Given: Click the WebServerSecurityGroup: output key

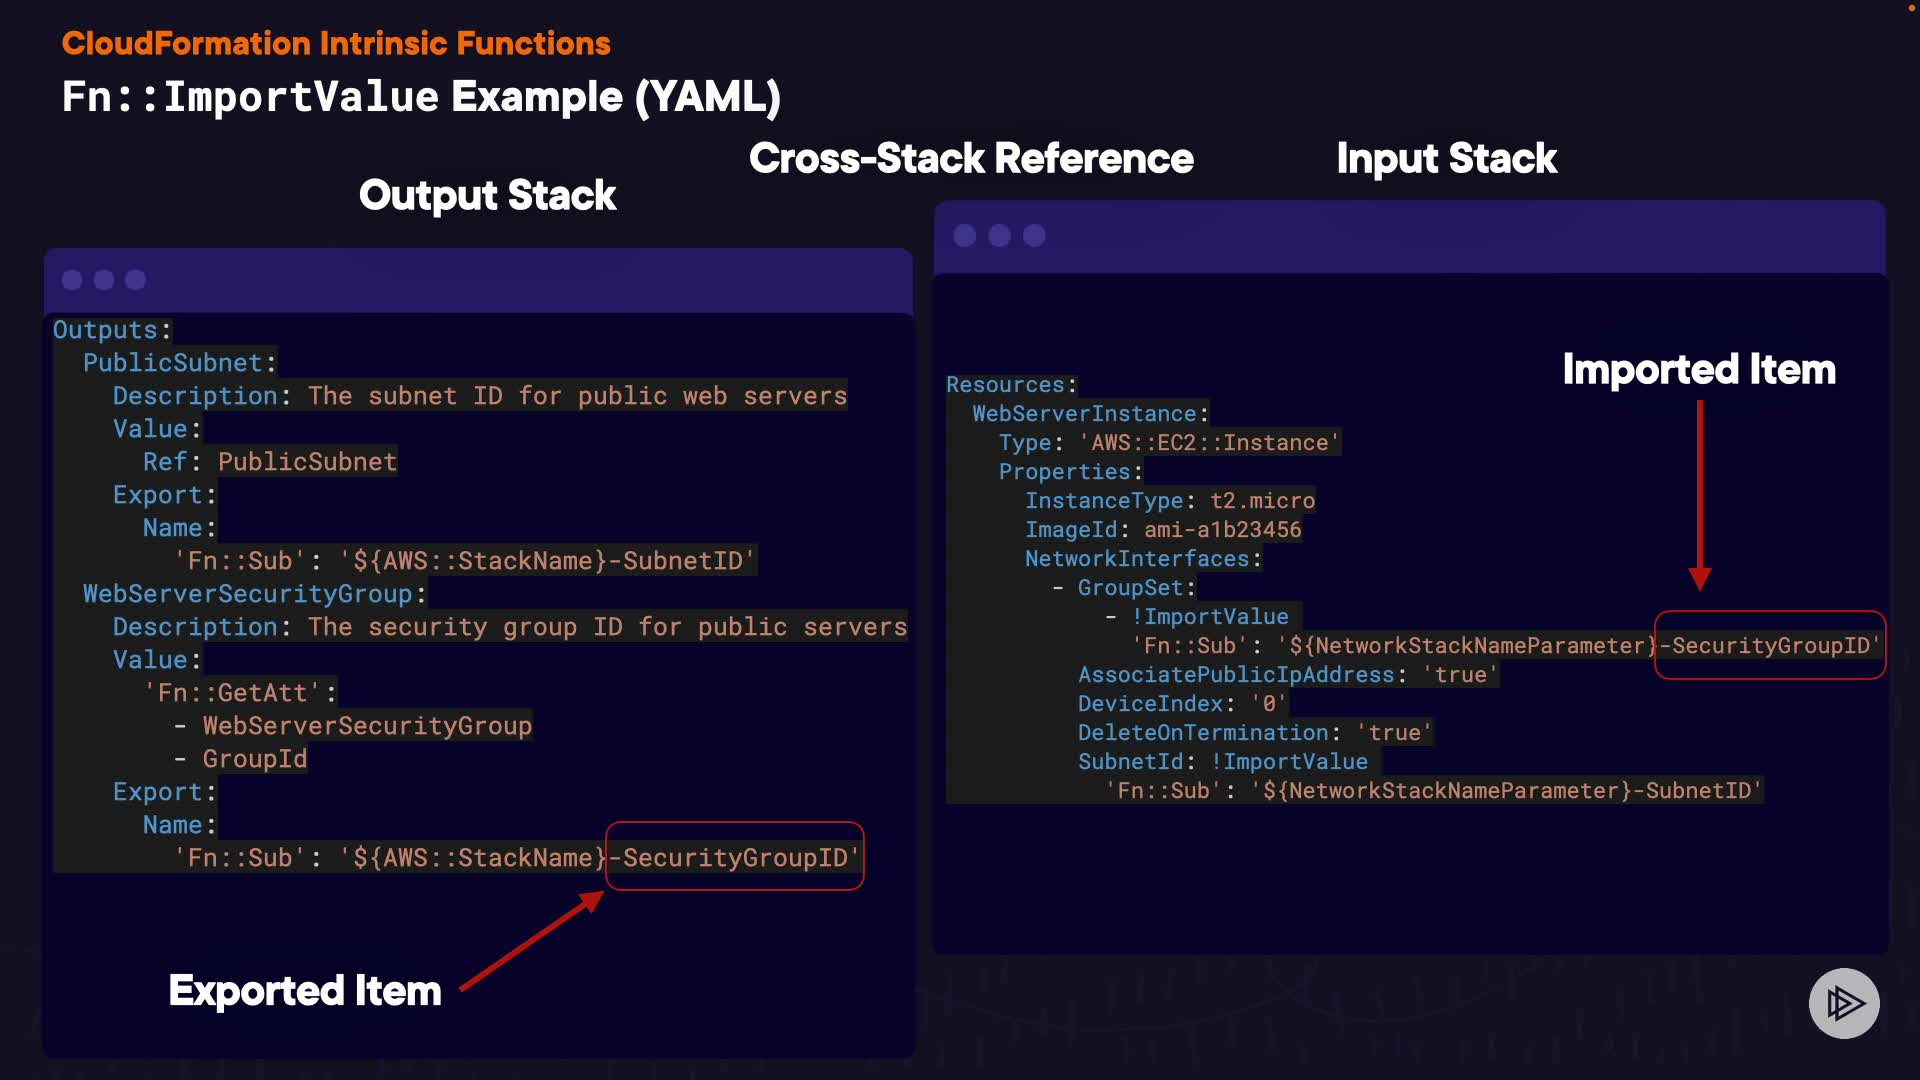Looking at the screenshot, I should (x=254, y=594).
